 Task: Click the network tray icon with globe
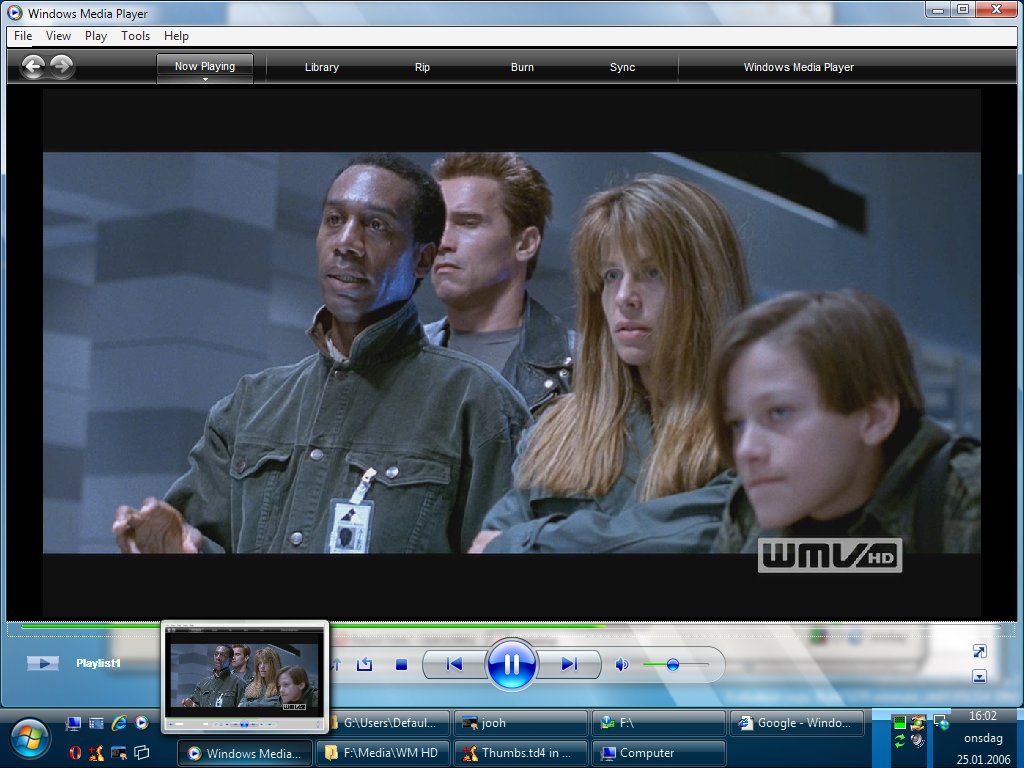point(941,722)
